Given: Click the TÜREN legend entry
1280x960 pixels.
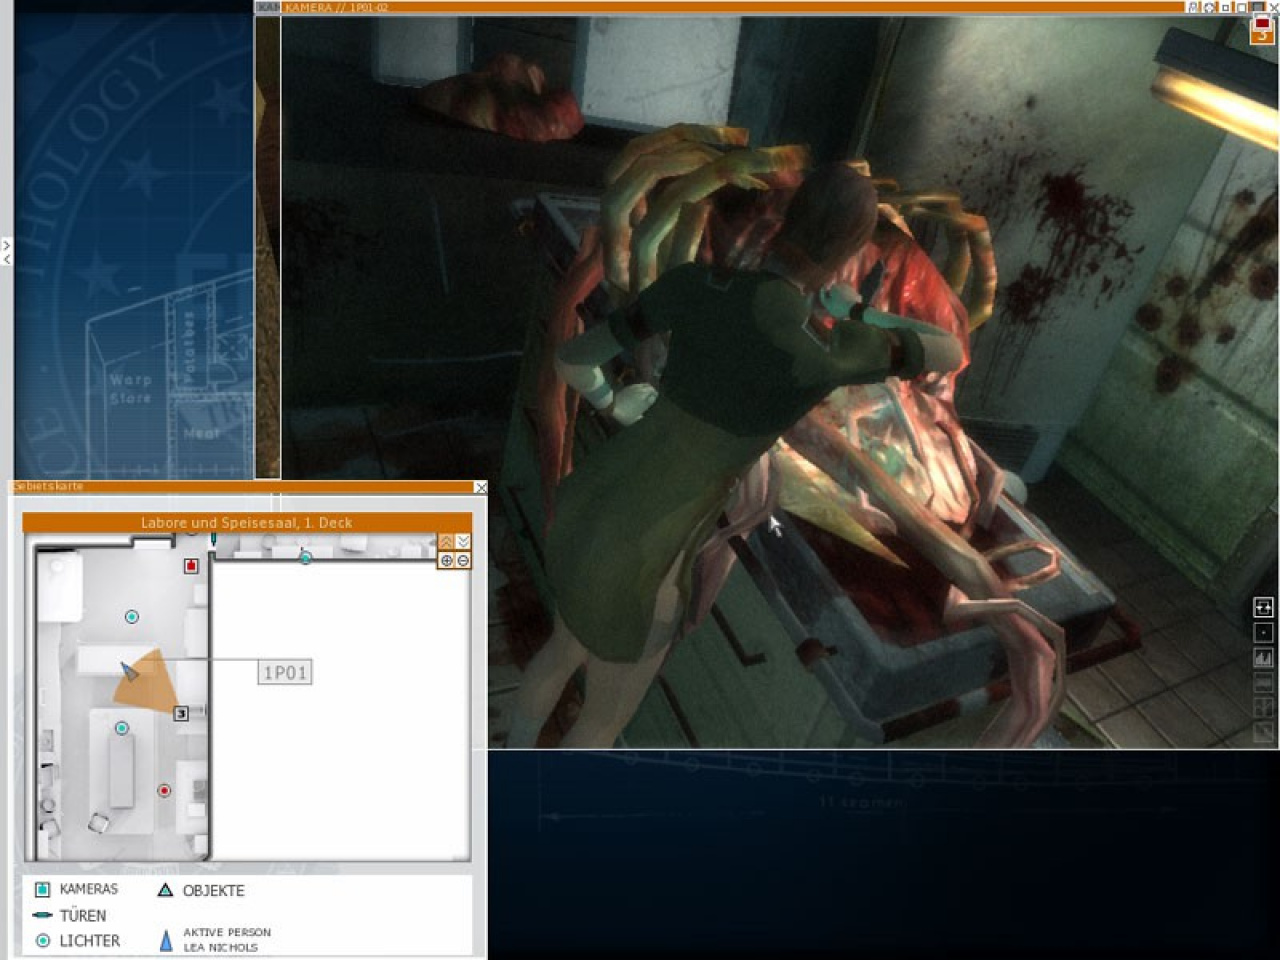Looking at the screenshot, I should (69, 915).
